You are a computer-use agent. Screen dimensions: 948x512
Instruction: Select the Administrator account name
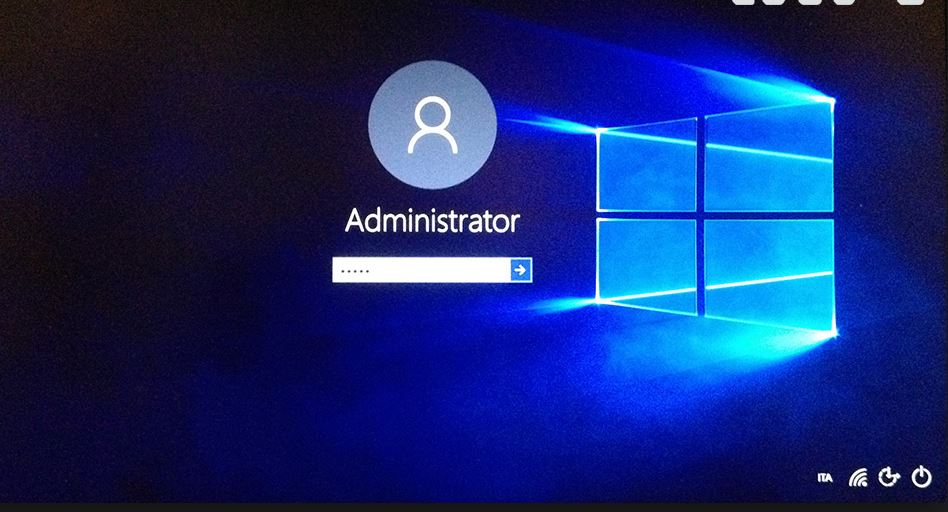(432, 221)
